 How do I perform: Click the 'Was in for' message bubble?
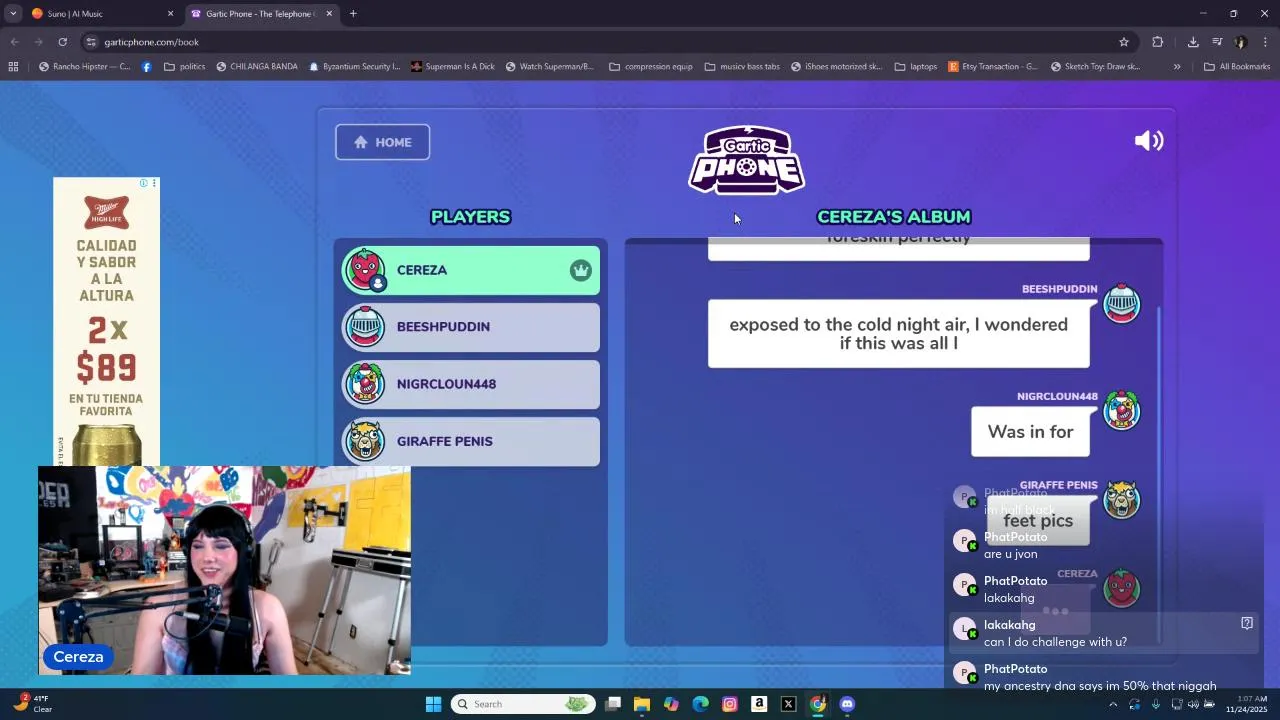[1030, 432]
